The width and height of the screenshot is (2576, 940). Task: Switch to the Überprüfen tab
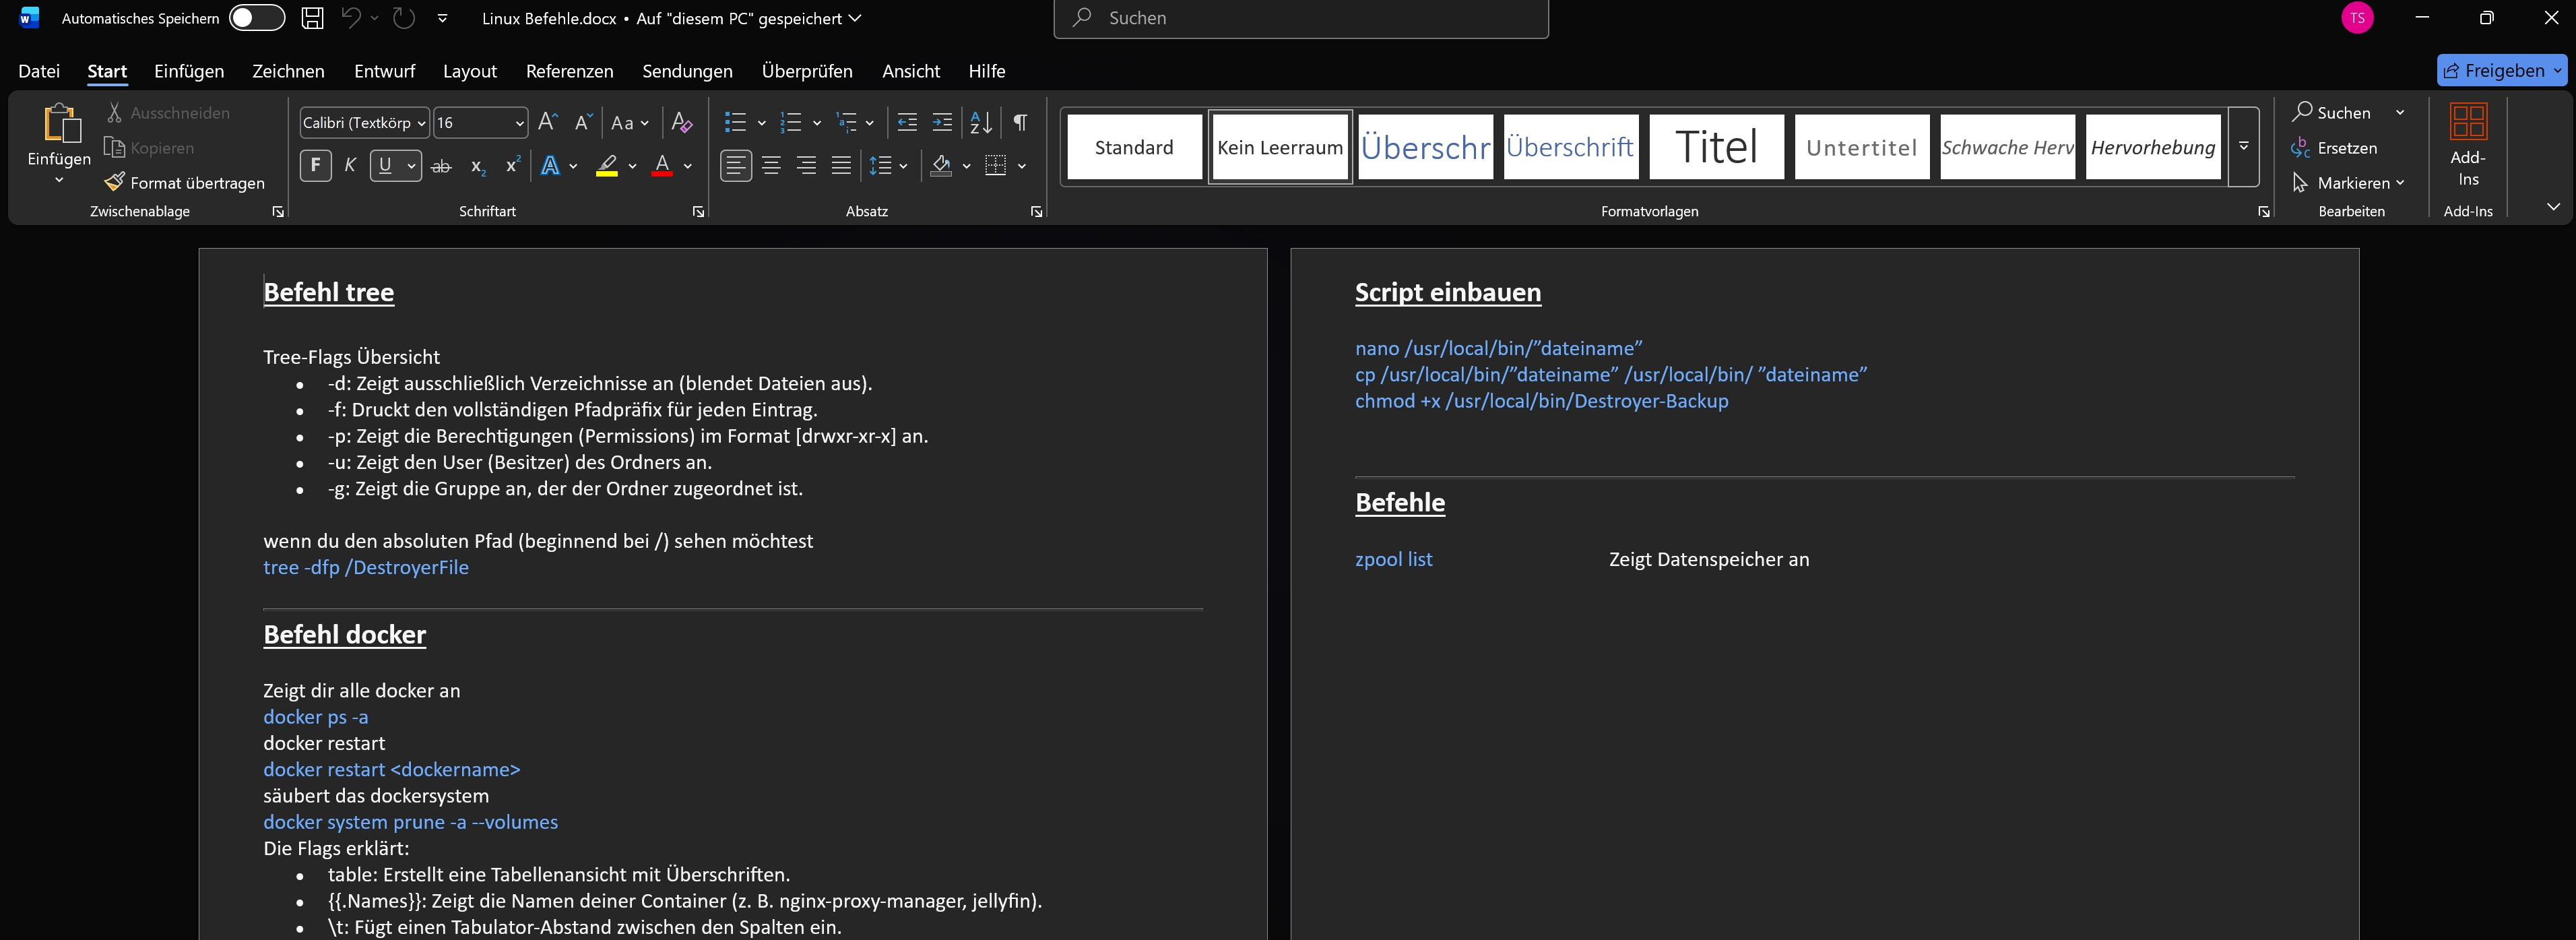click(807, 71)
